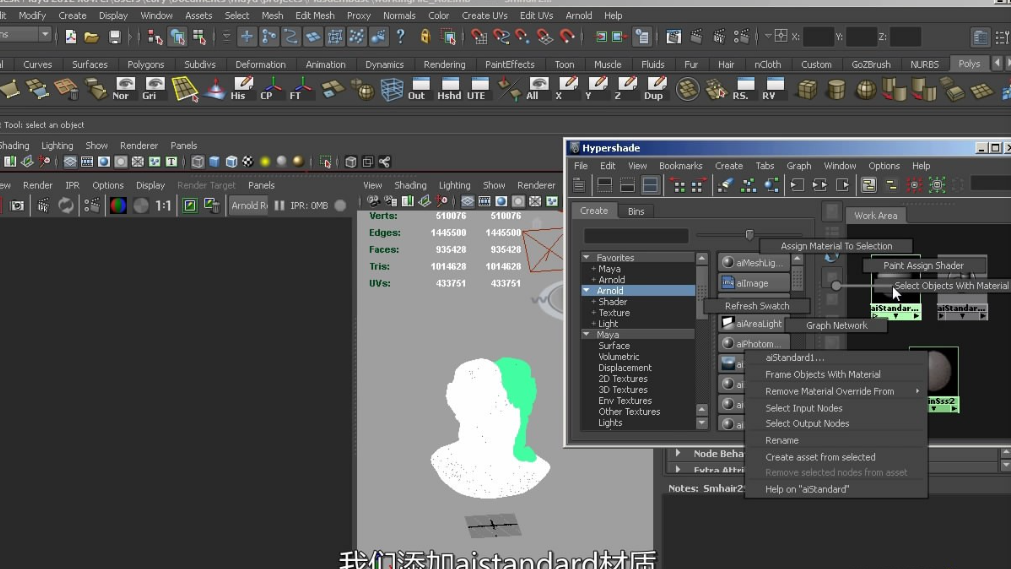
Task: Expand the Node Behavior attribute section
Action: tap(678, 454)
